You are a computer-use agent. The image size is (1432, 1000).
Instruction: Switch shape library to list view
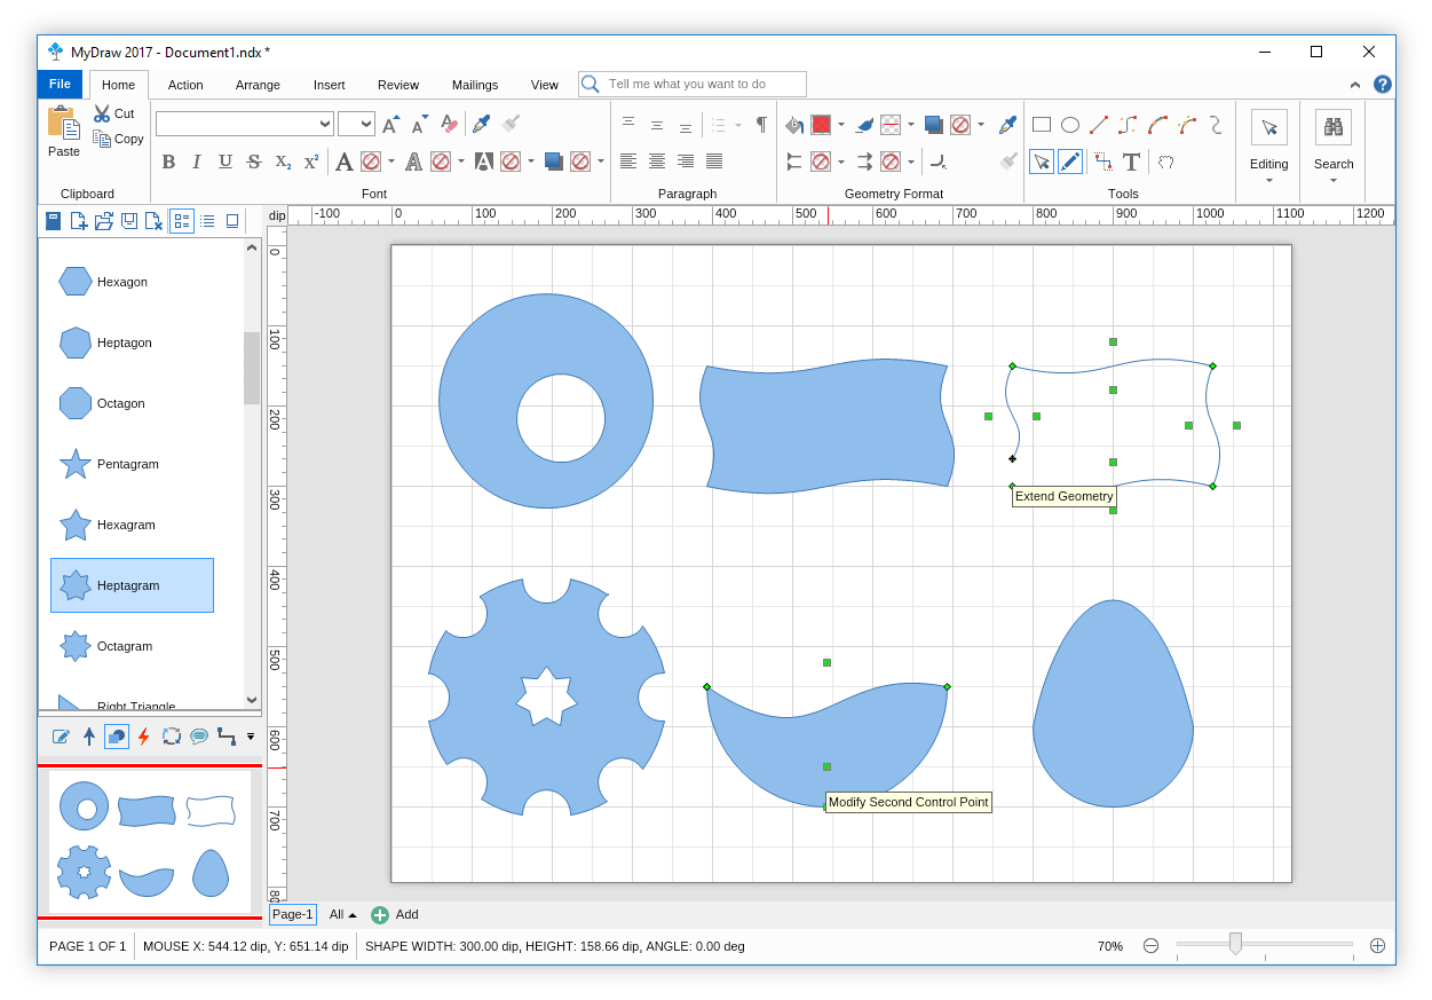click(x=207, y=221)
